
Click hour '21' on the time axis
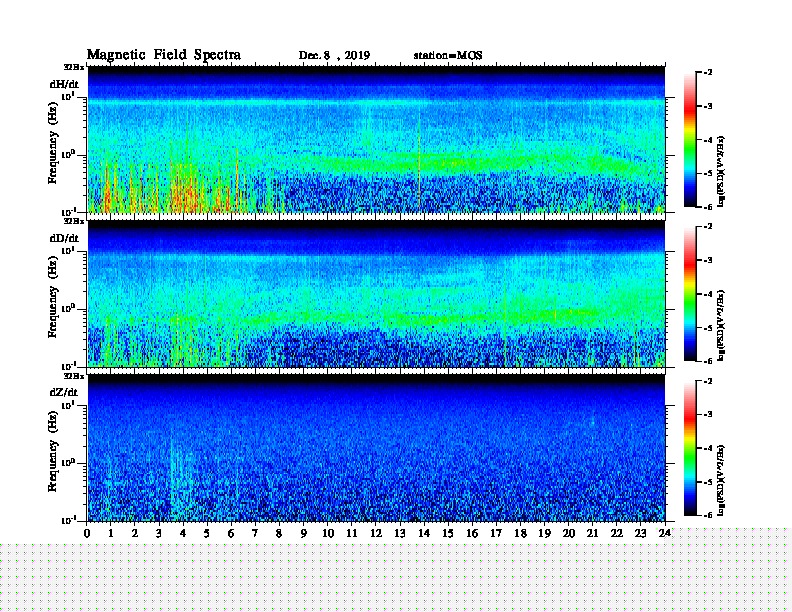point(592,533)
